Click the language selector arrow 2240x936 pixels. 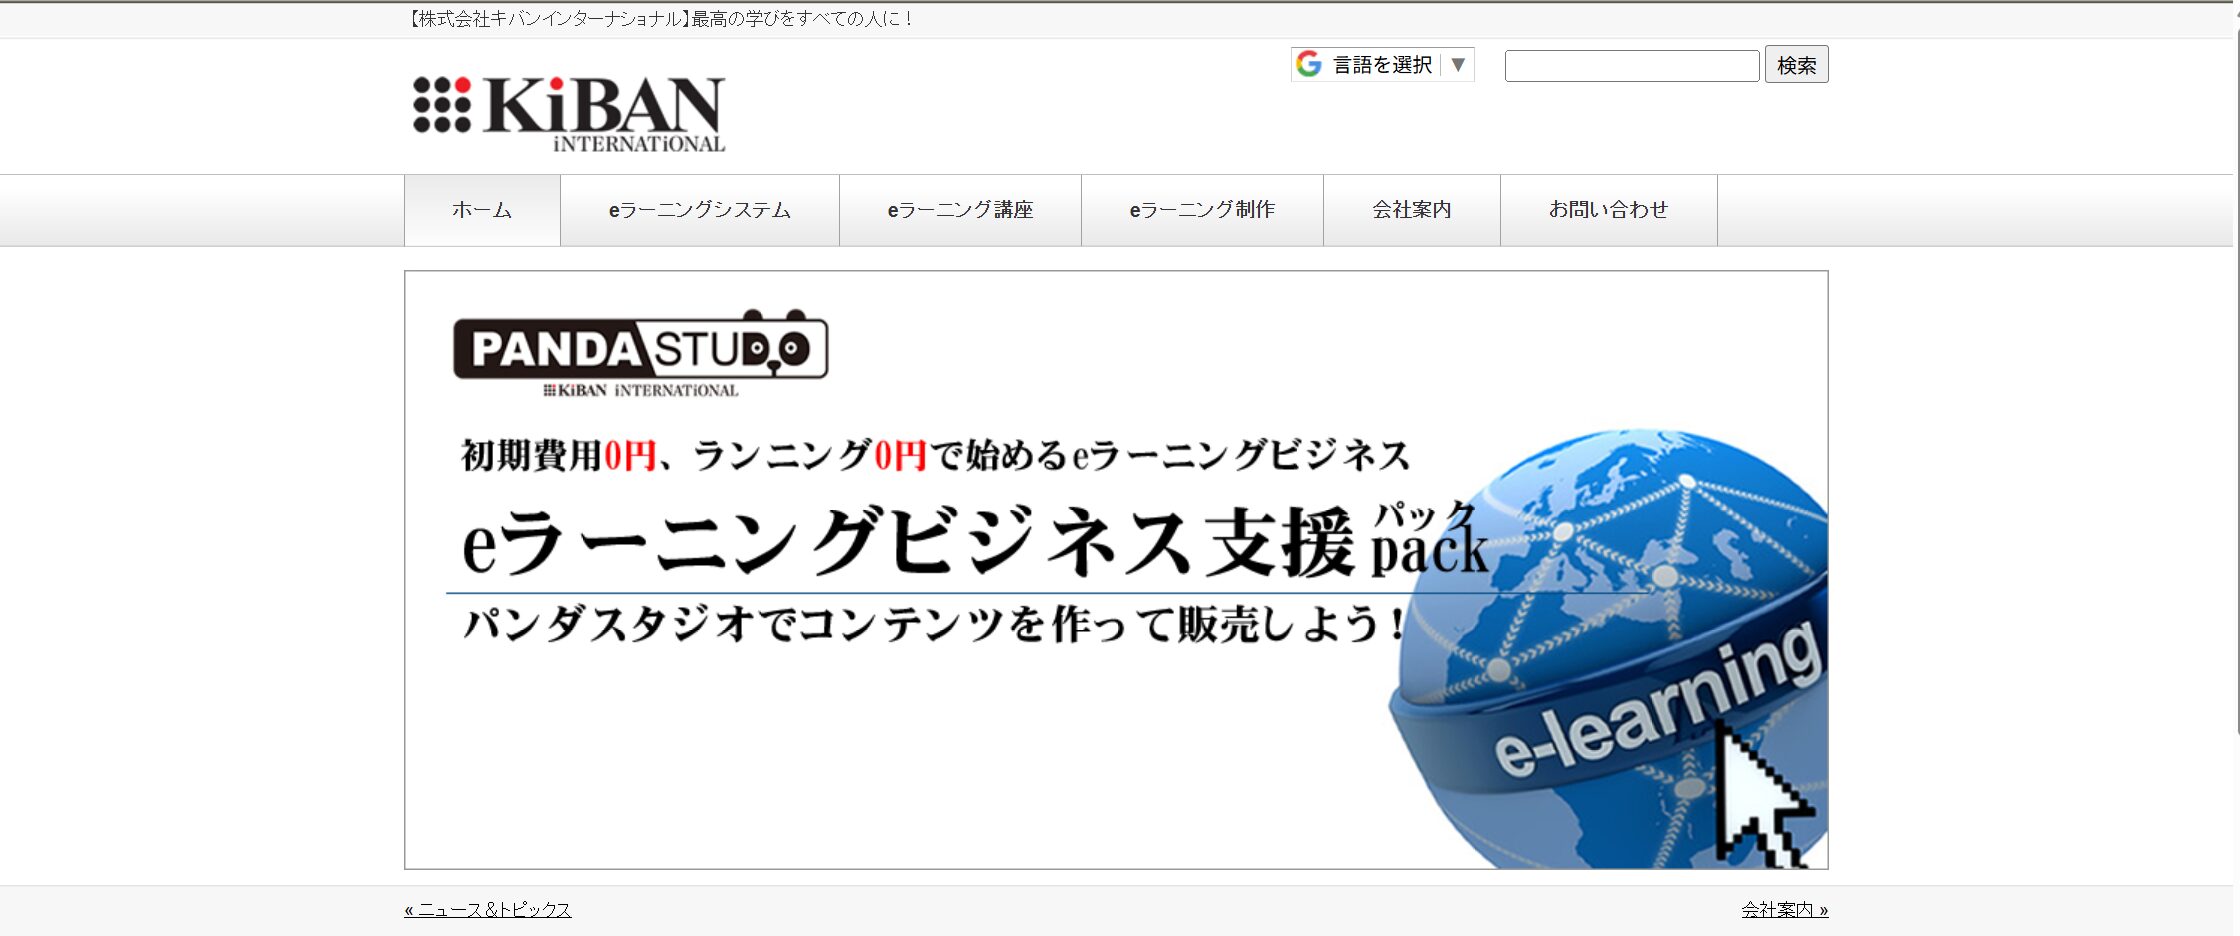[1458, 65]
